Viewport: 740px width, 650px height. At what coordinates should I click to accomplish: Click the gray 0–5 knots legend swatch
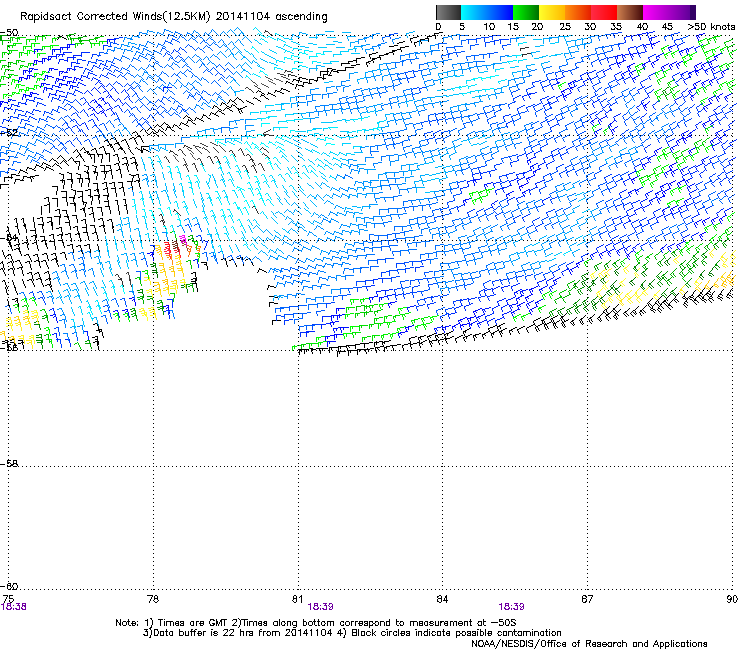tap(448, 12)
